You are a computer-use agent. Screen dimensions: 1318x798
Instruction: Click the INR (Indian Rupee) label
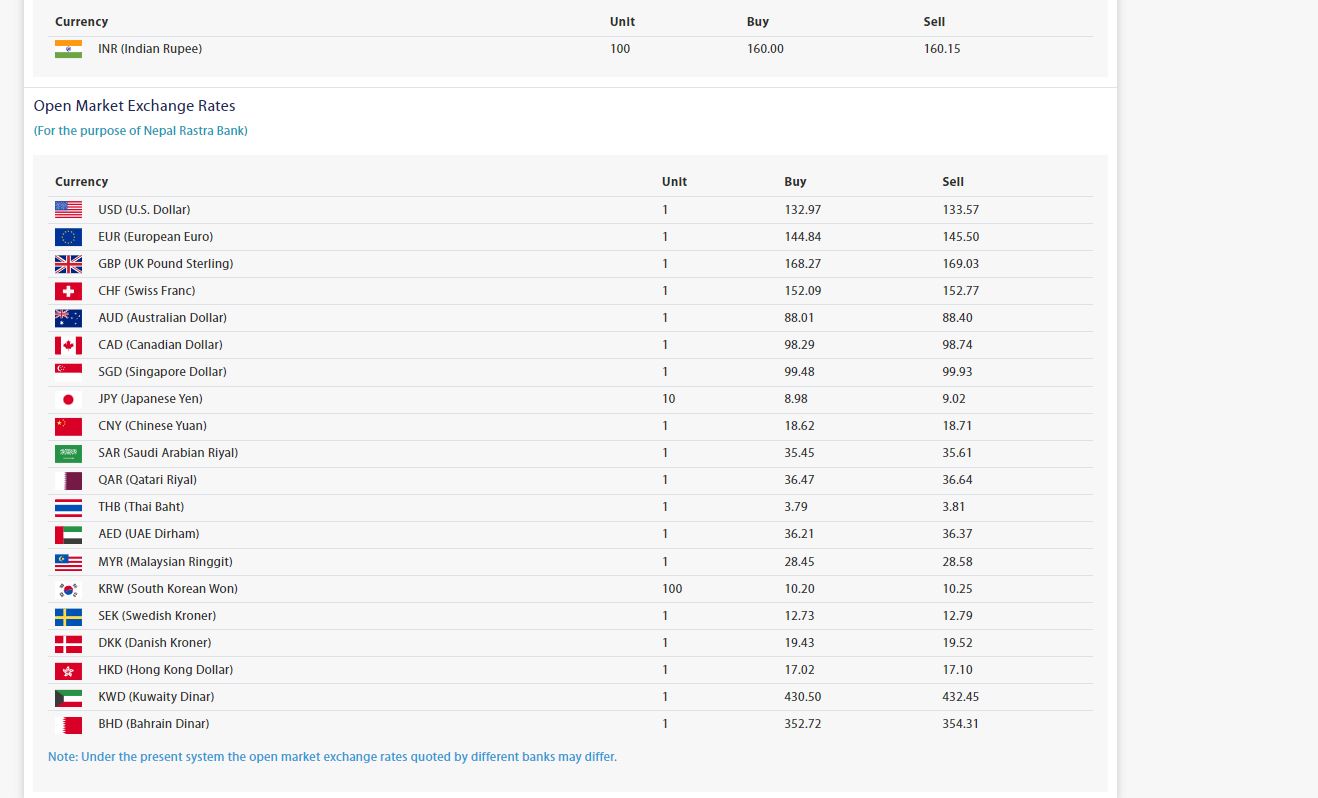[150, 49]
